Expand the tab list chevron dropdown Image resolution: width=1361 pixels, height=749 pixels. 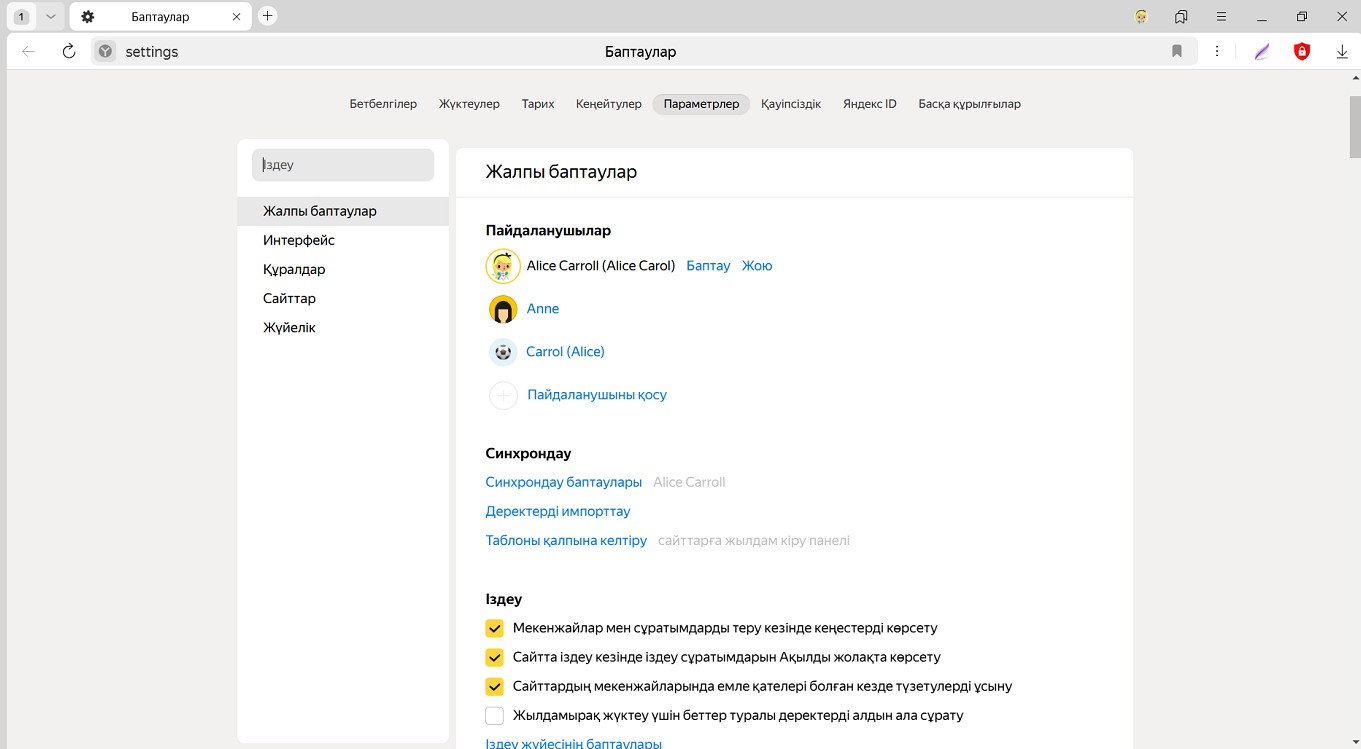(51, 17)
